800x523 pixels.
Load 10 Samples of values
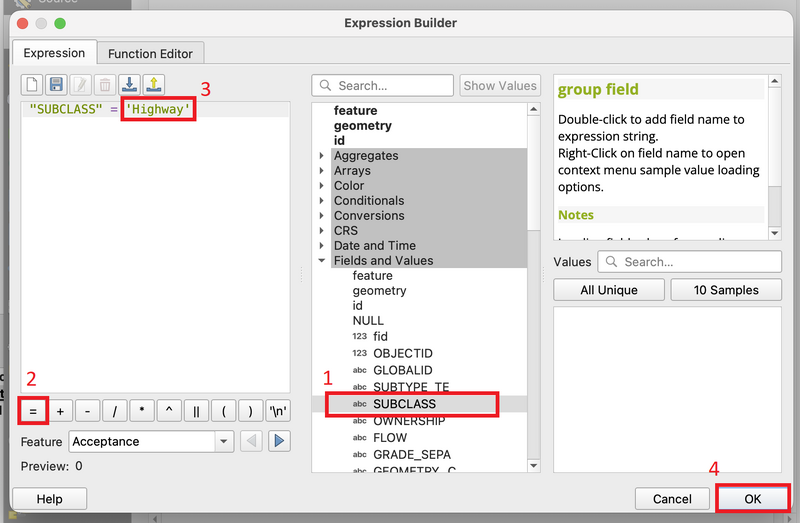click(726, 290)
